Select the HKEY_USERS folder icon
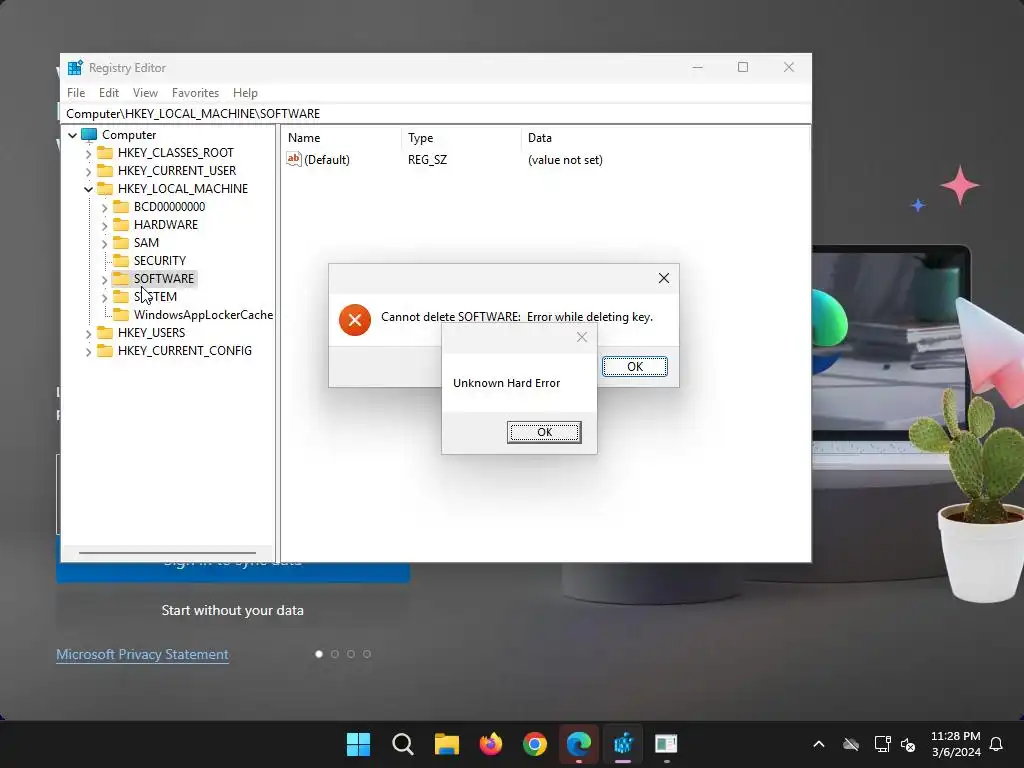Viewport: 1024px width, 768px height. point(105,332)
